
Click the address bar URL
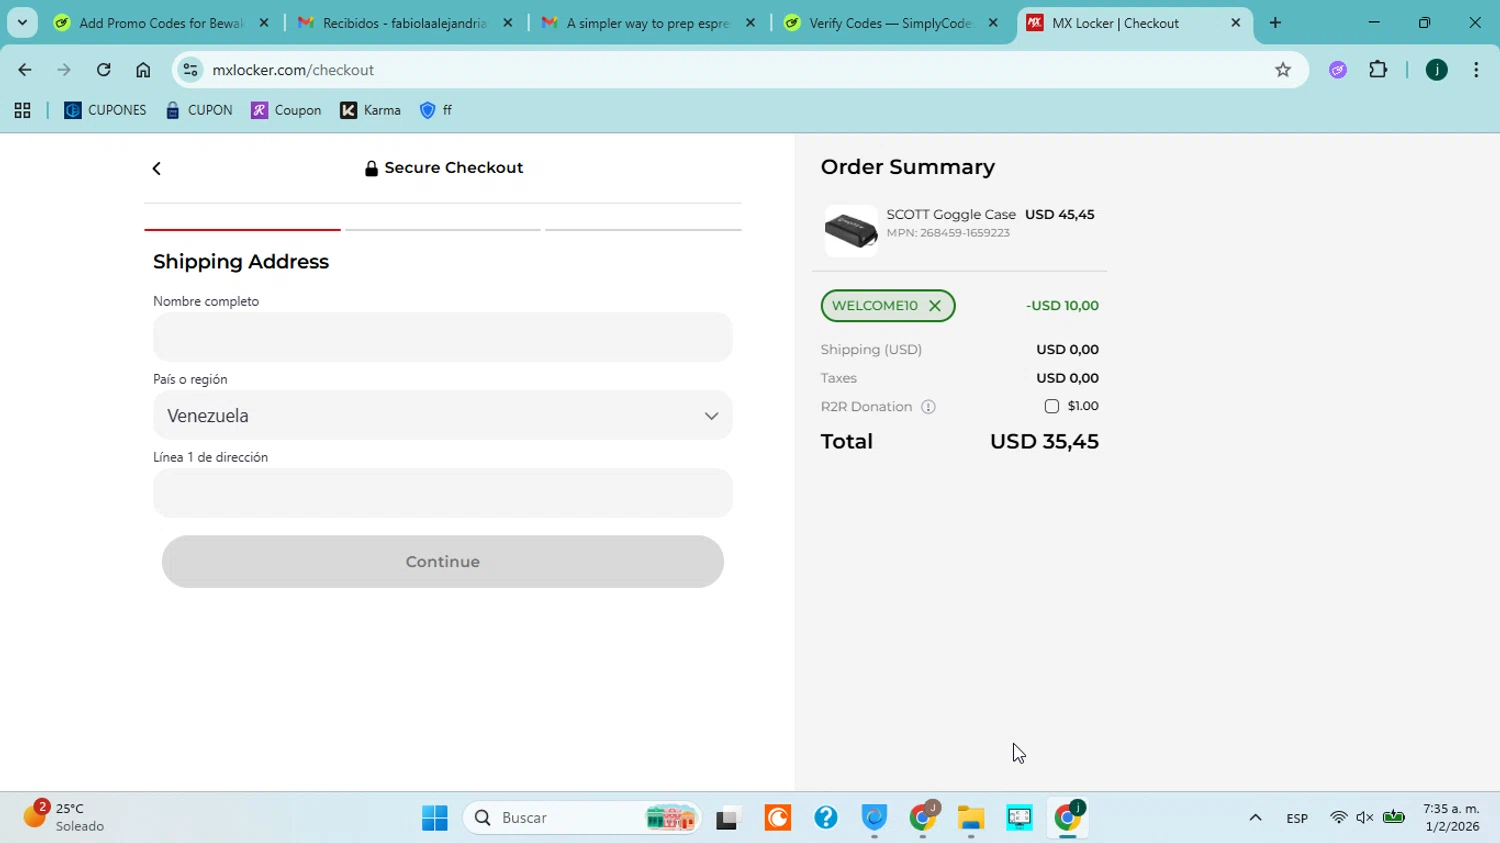point(293,70)
